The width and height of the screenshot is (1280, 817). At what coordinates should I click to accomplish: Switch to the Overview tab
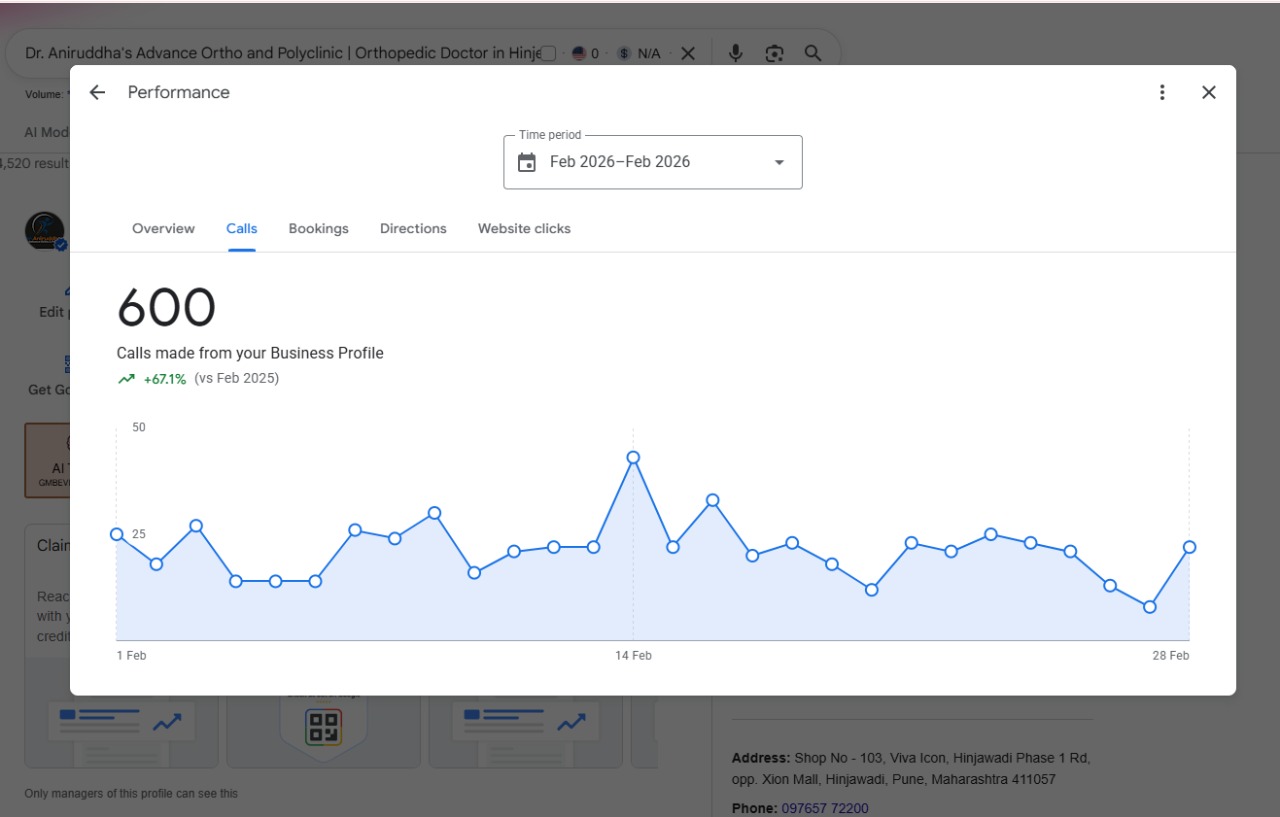(163, 229)
